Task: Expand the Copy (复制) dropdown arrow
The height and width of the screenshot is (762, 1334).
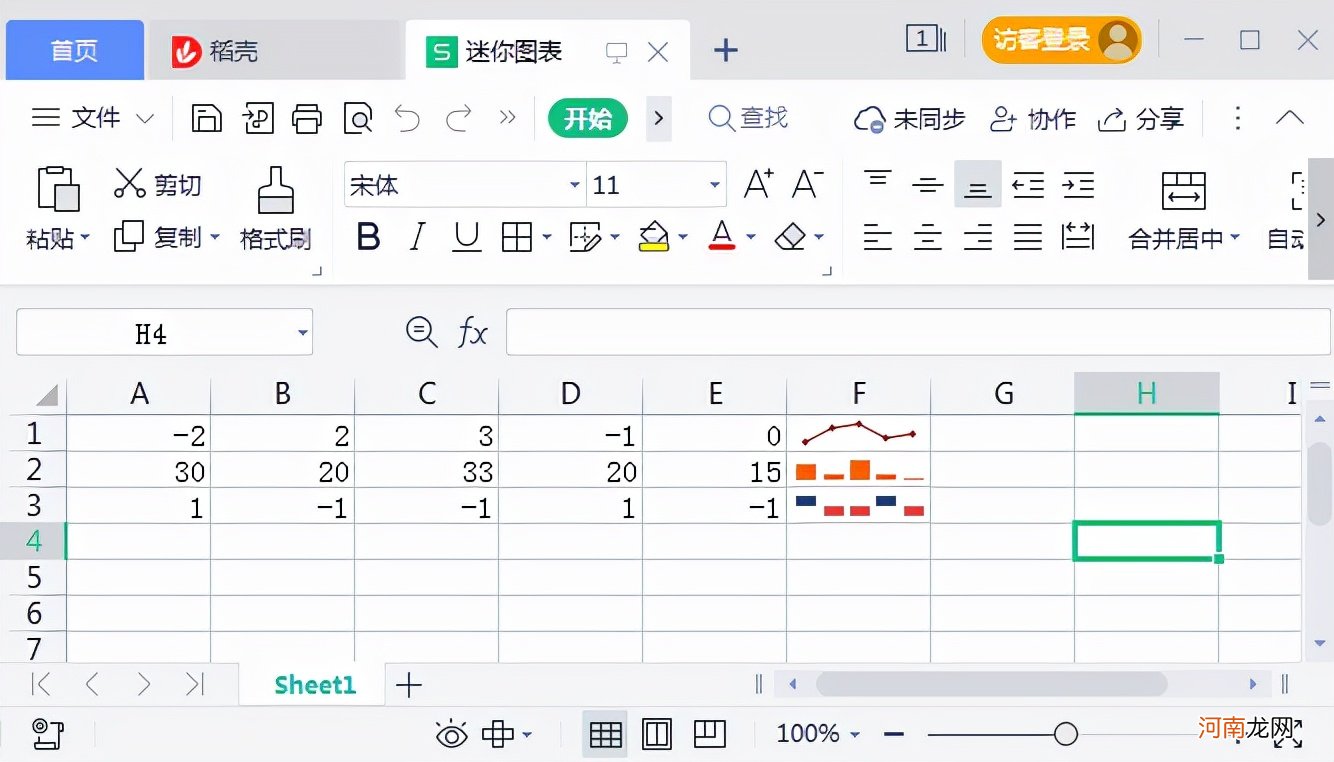Action: (x=214, y=238)
